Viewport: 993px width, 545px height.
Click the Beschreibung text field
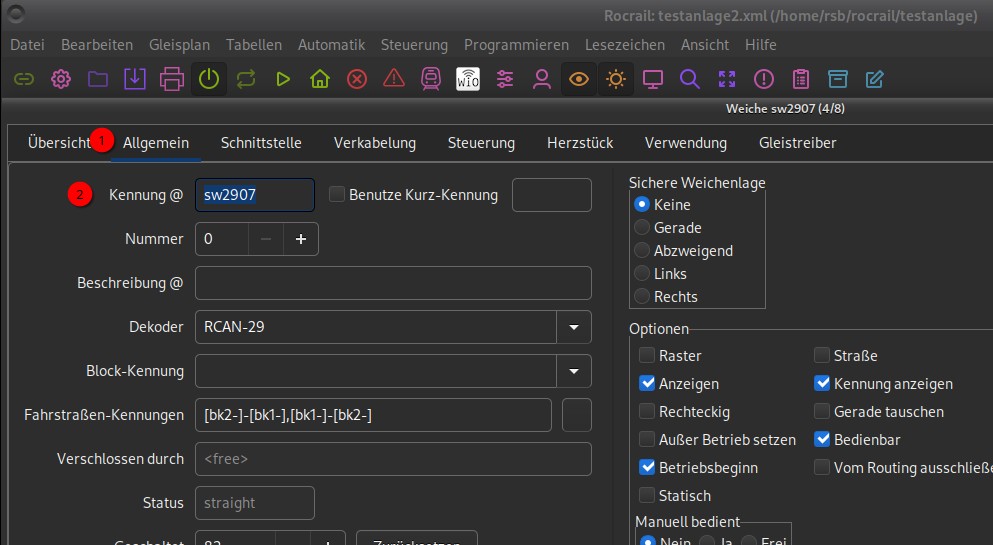(x=393, y=283)
